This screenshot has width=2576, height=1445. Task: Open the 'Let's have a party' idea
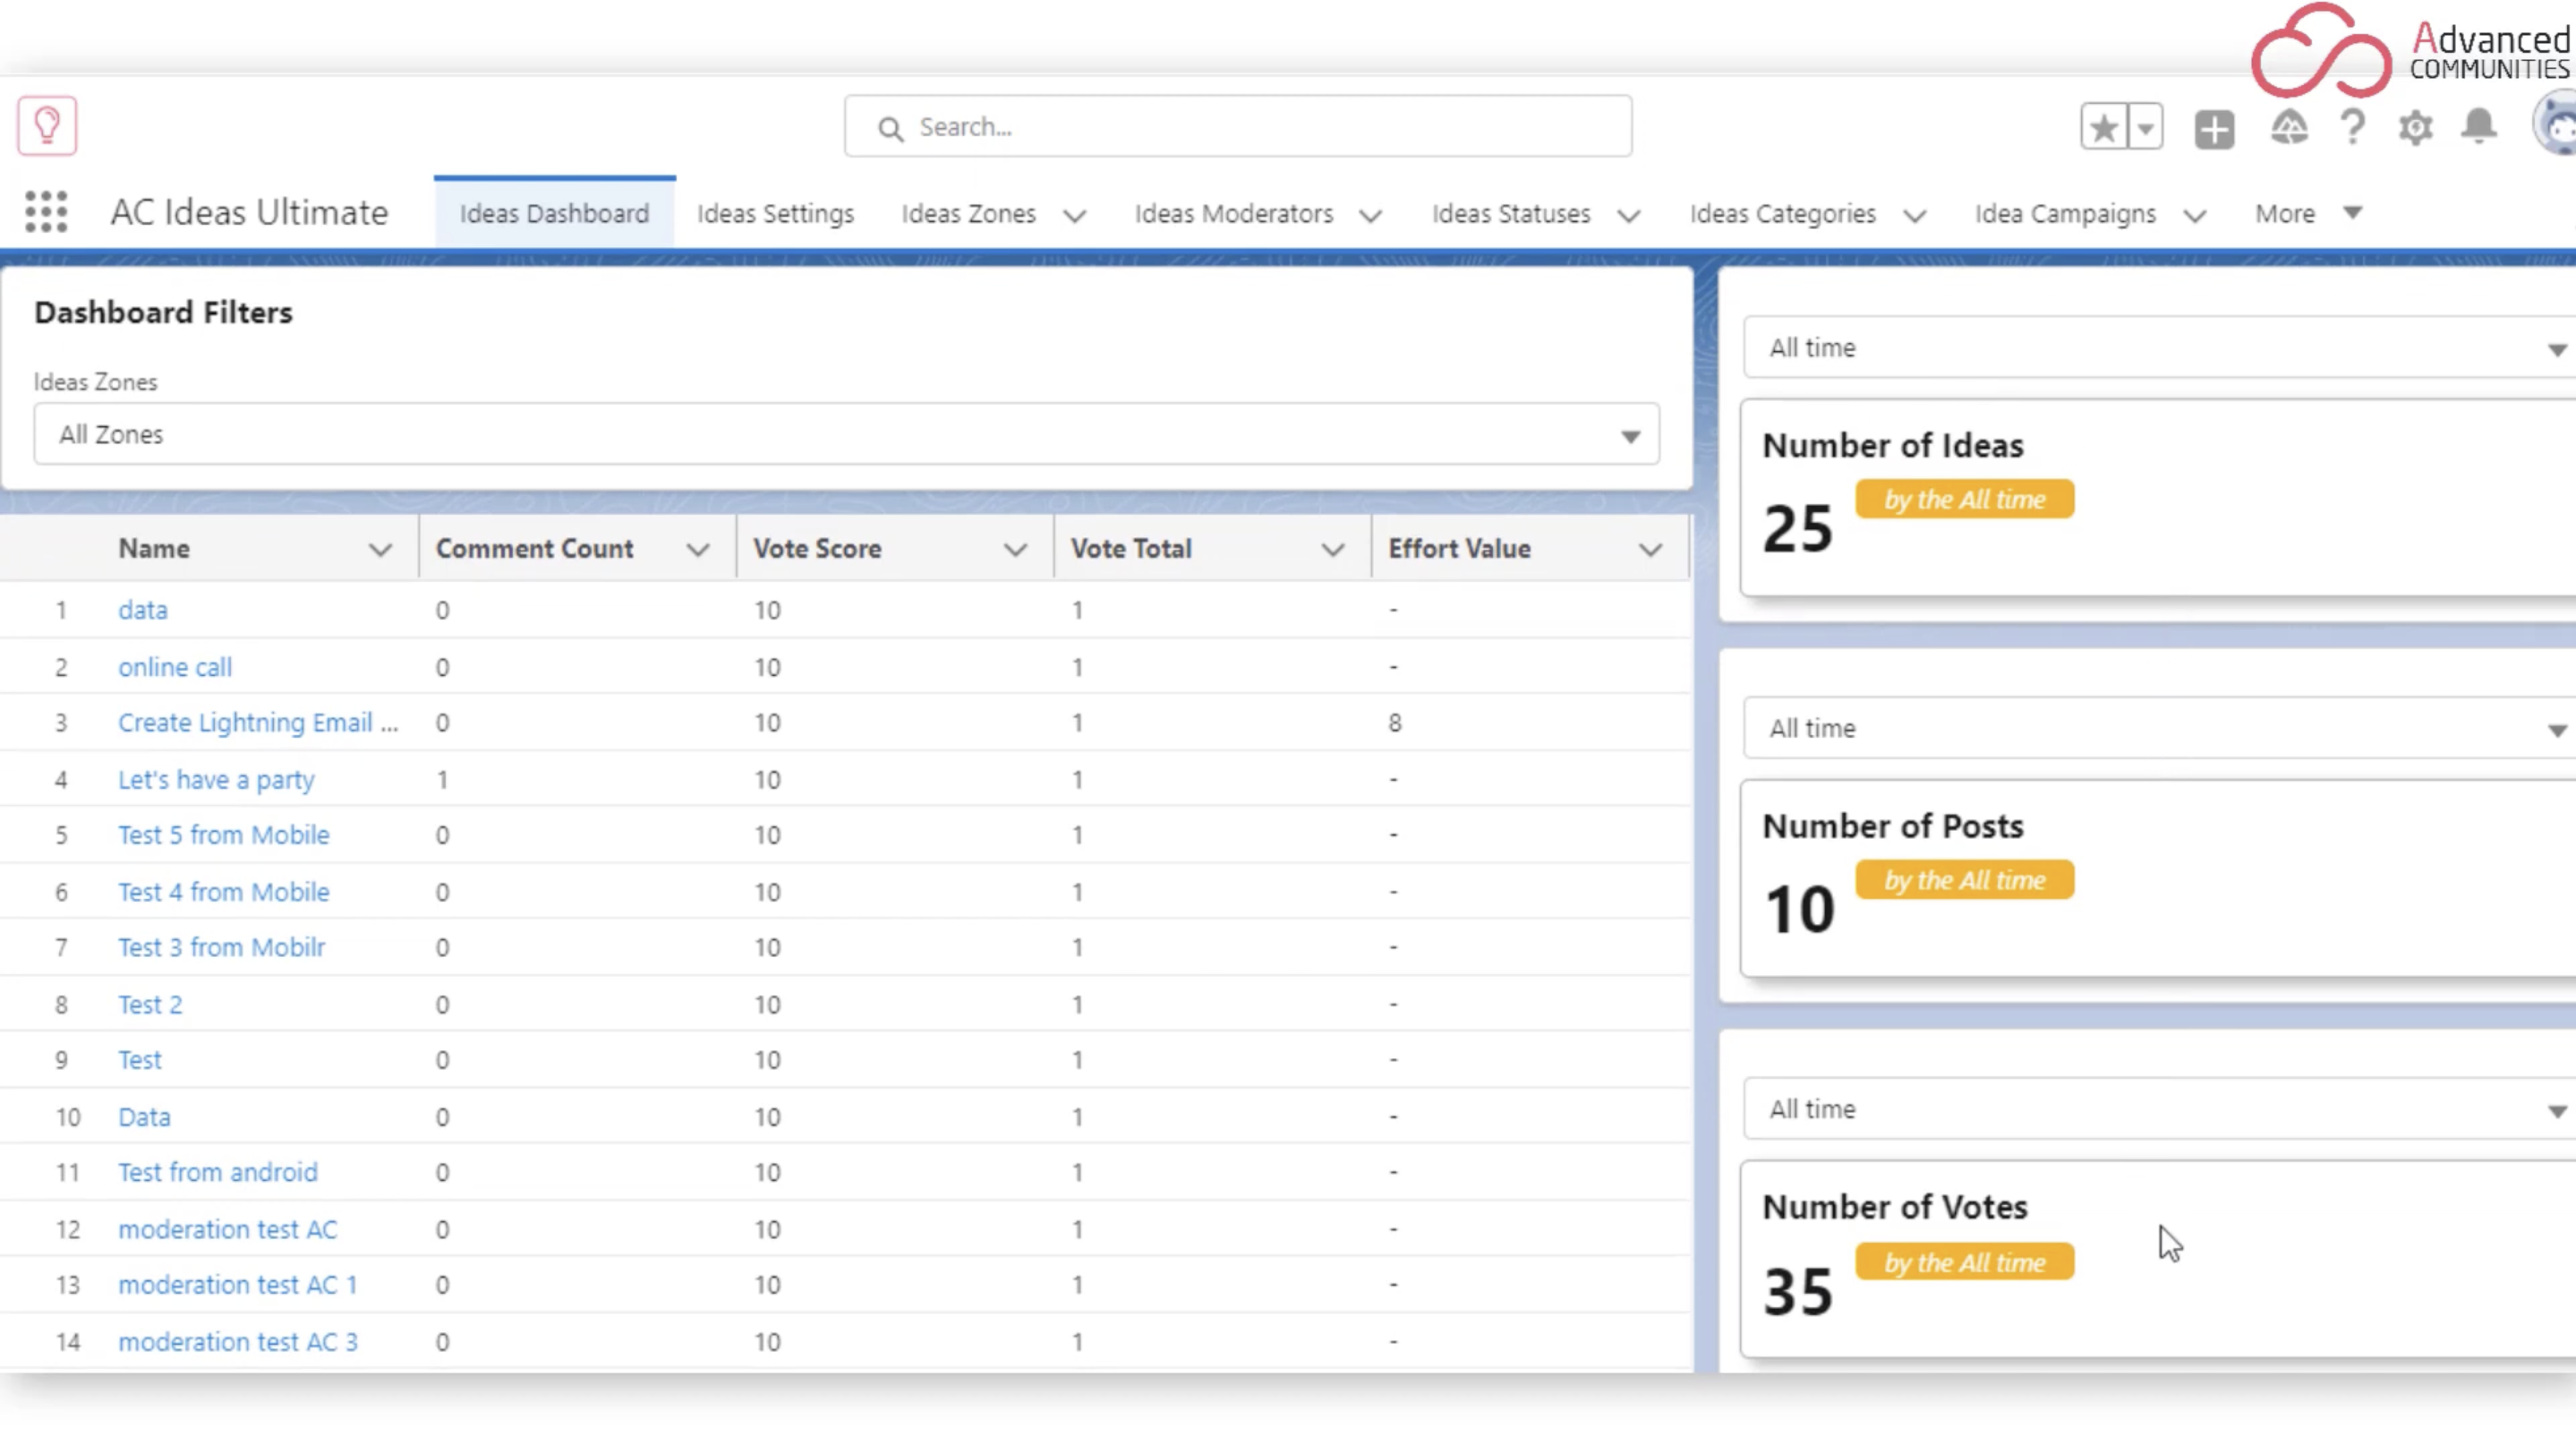216,779
